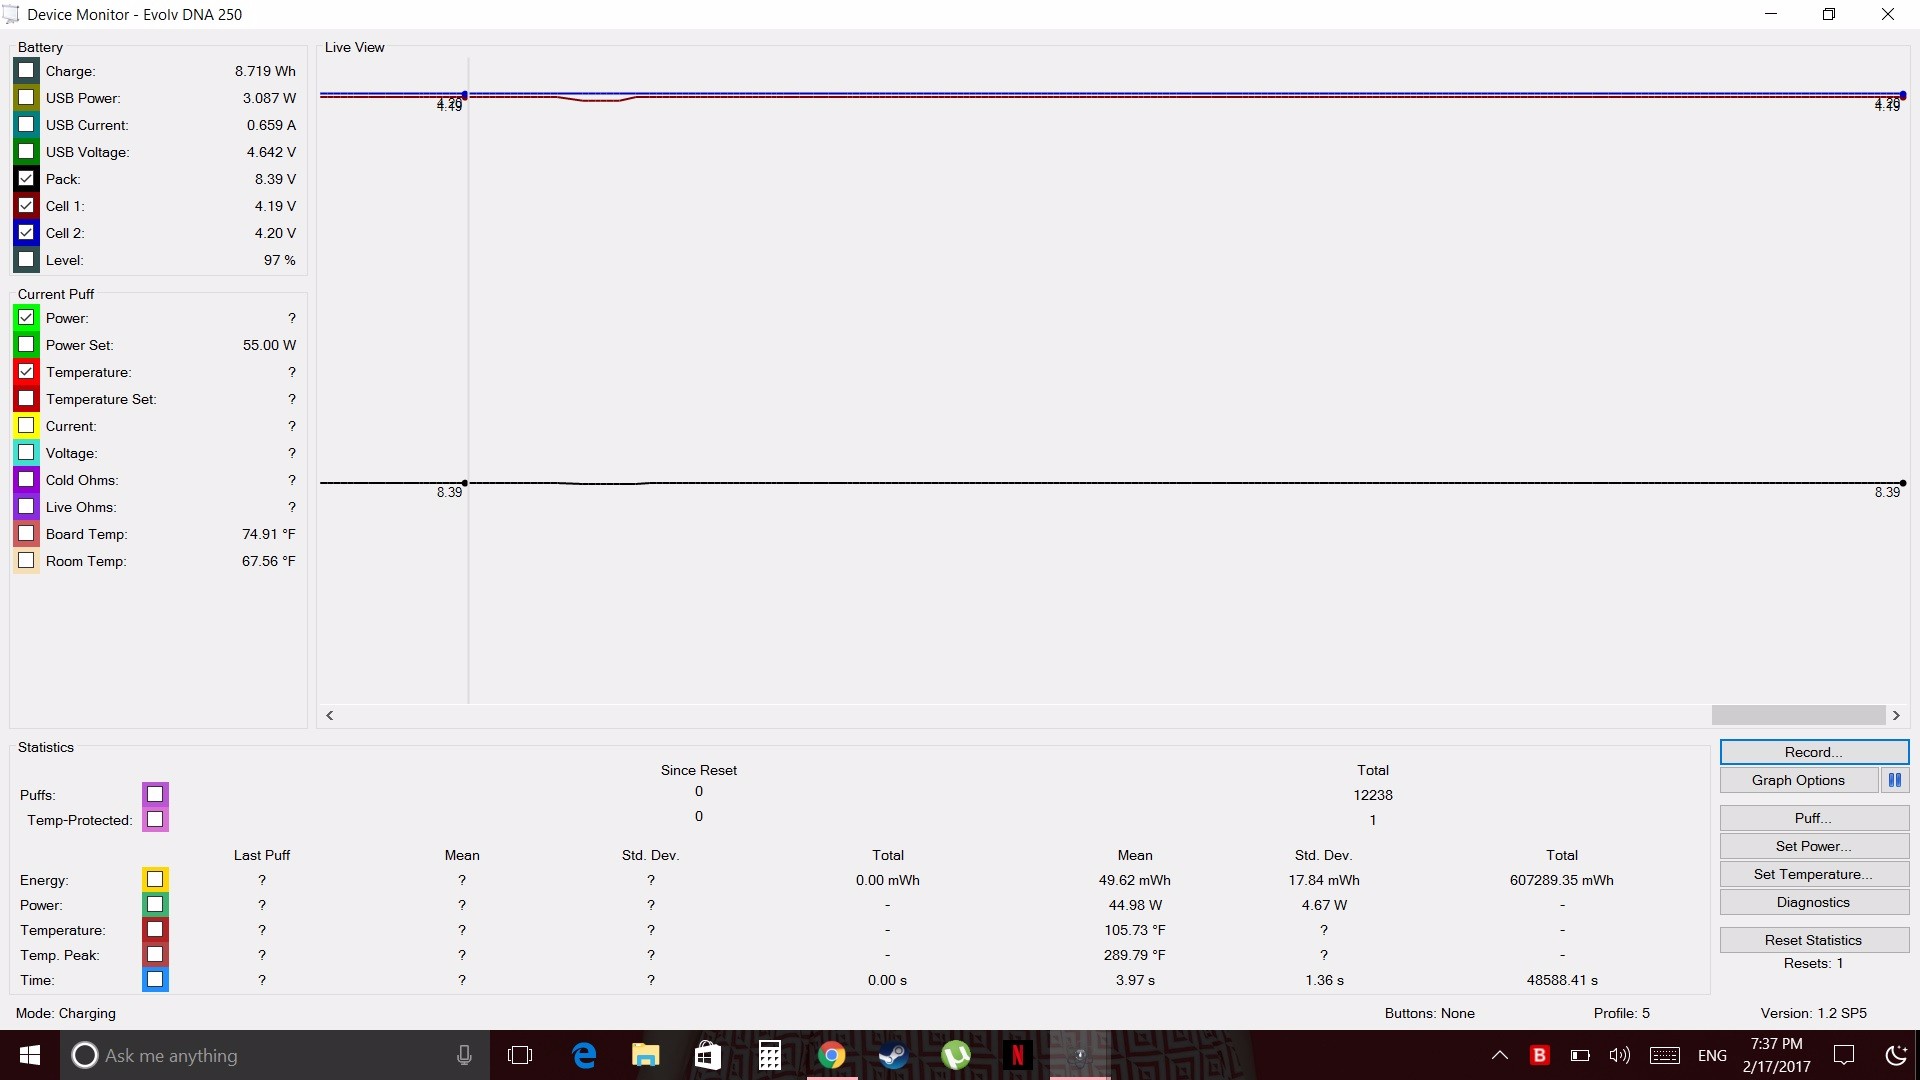Toggle the Puffs statistics checkbox

pyautogui.click(x=155, y=795)
